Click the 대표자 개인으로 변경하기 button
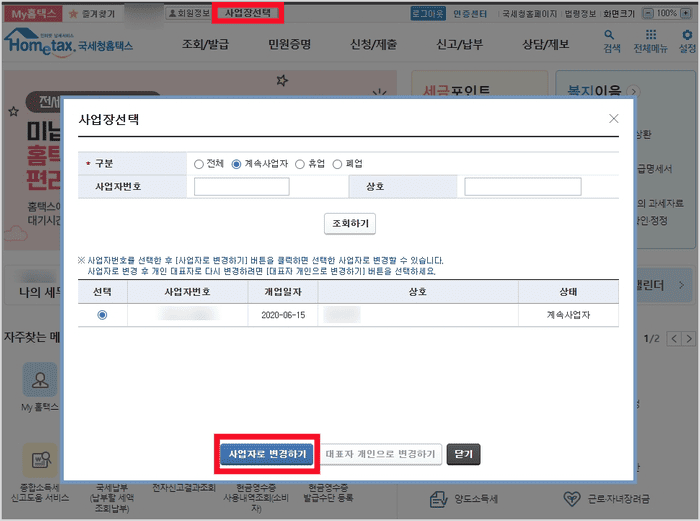This screenshot has width=700, height=521. pyautogui.click(x=380, y=454)
